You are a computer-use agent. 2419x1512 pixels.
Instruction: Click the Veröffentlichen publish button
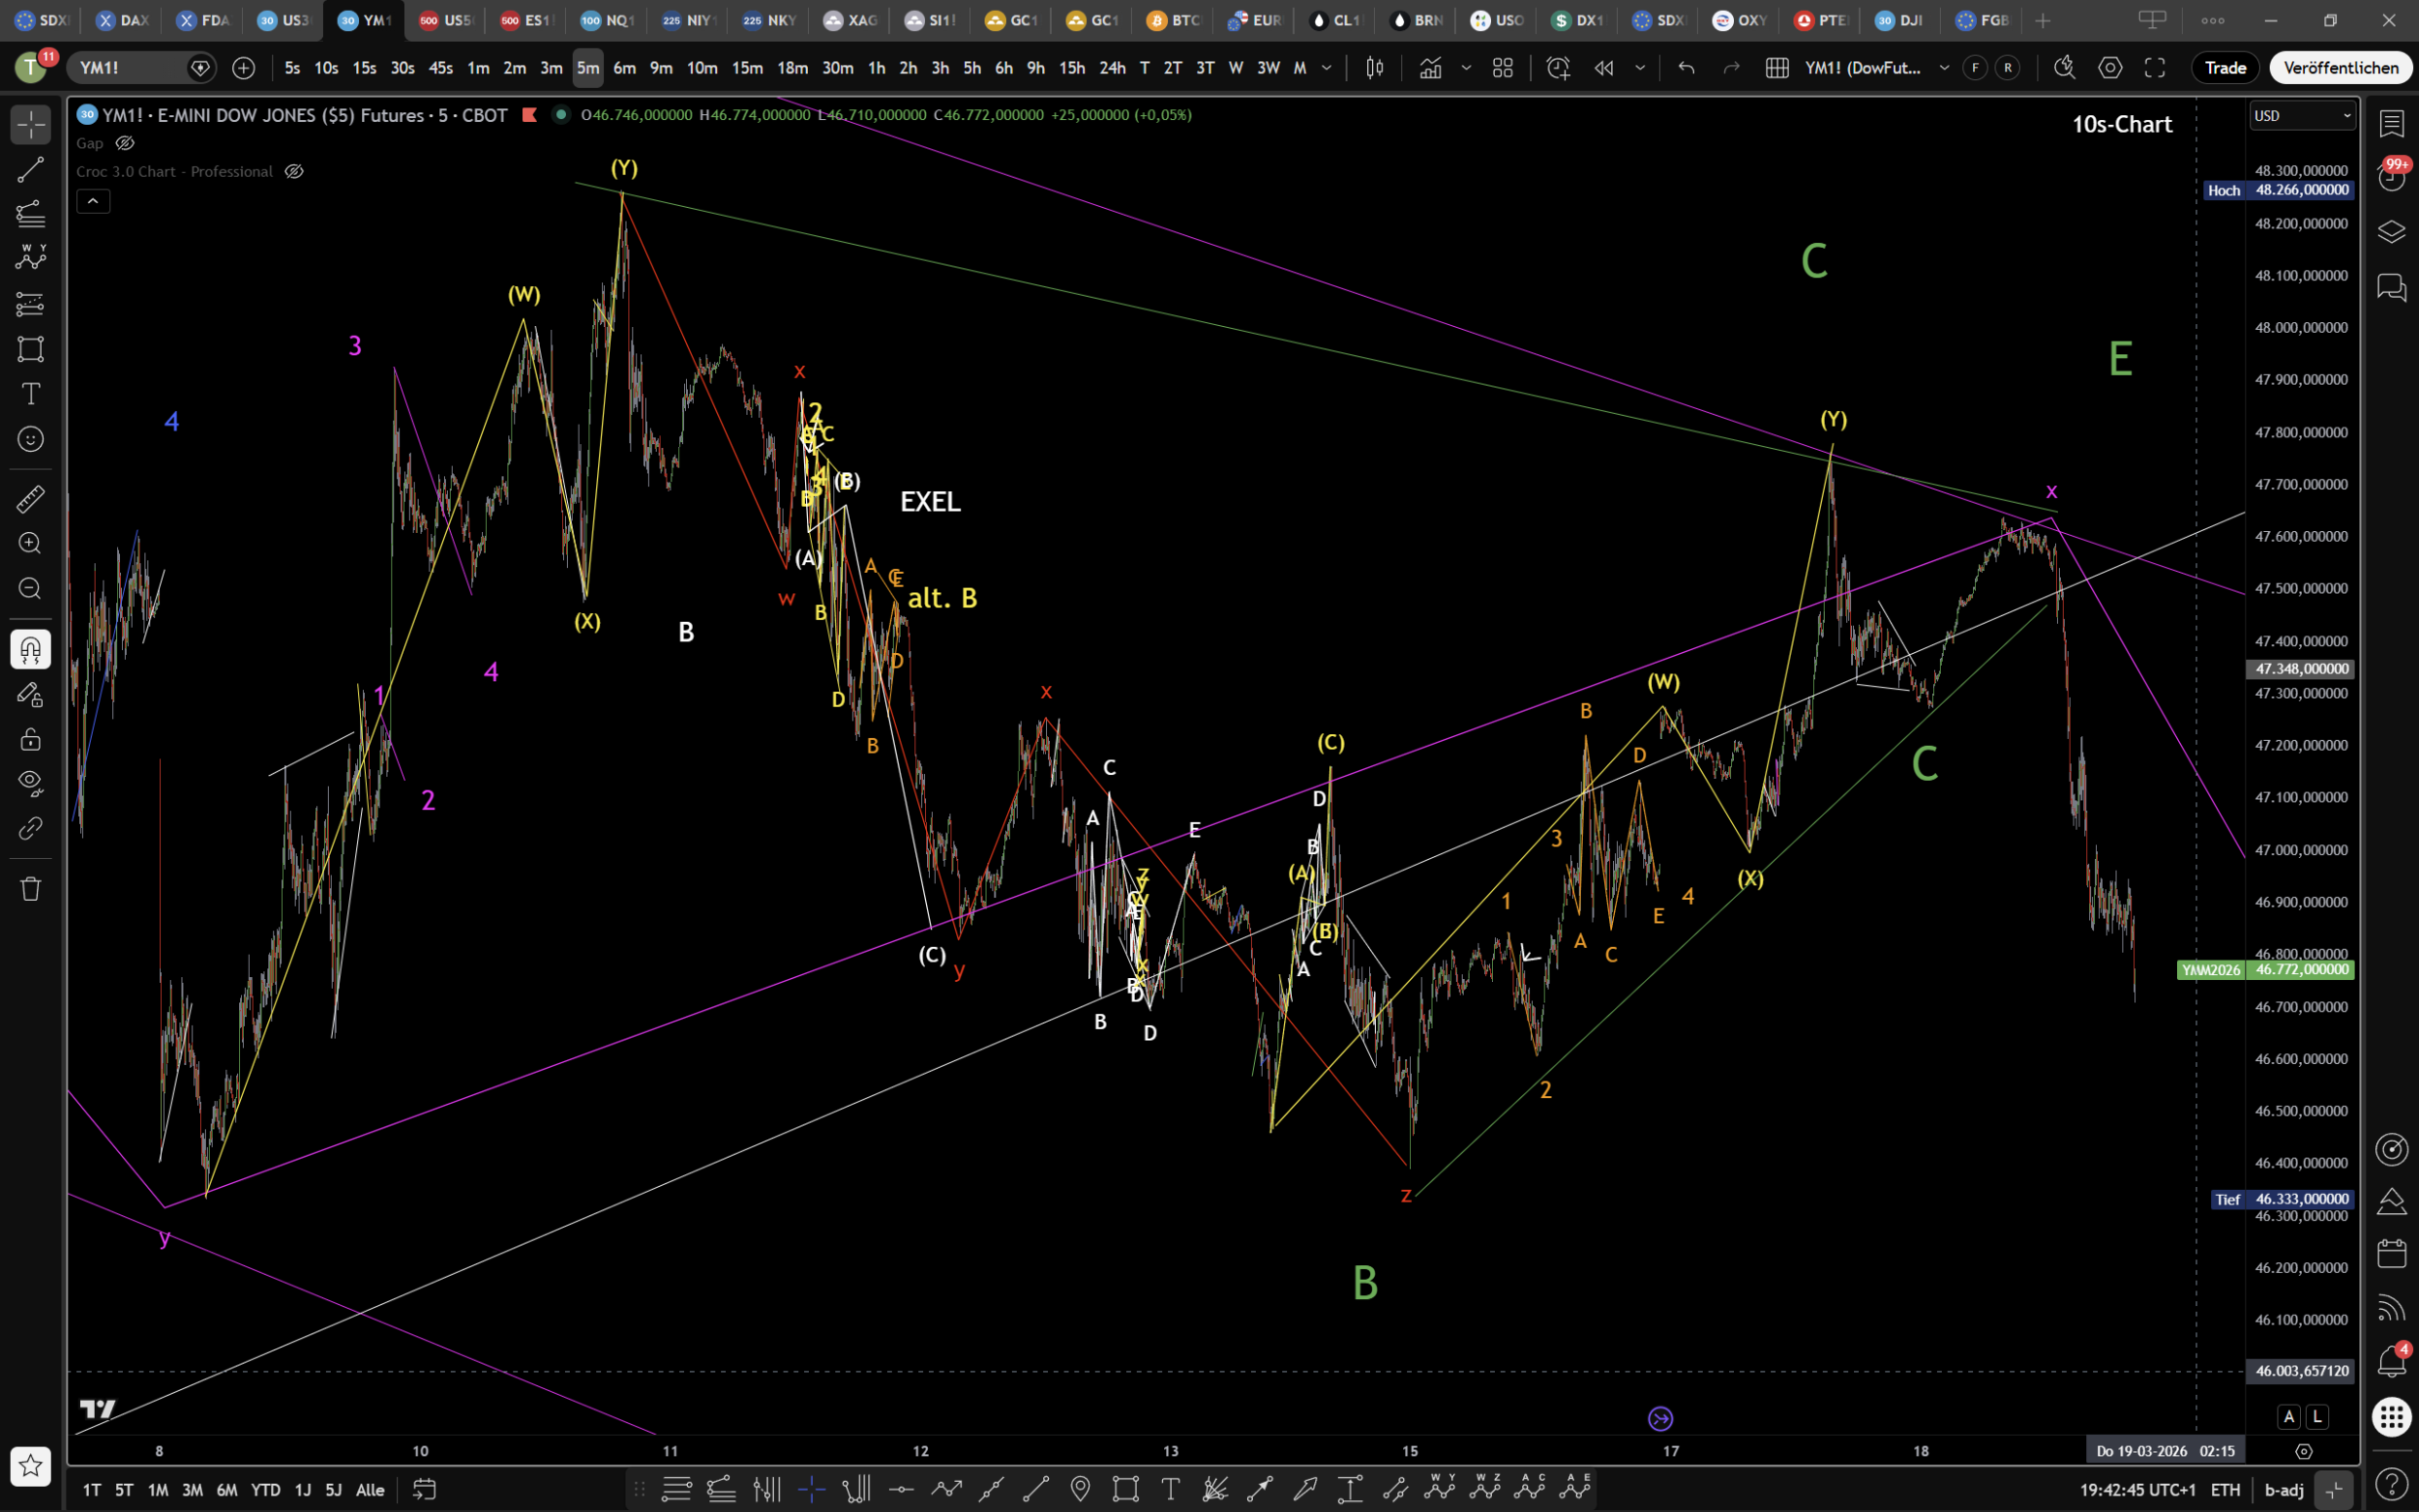pyautogui.click(x=2340, y=68)
